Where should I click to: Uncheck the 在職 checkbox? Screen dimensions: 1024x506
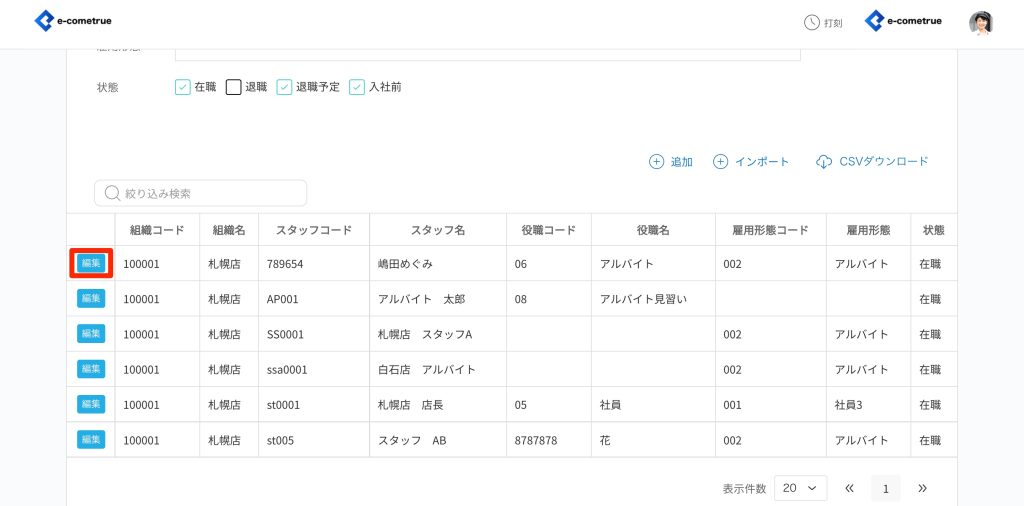pos(182,87)
